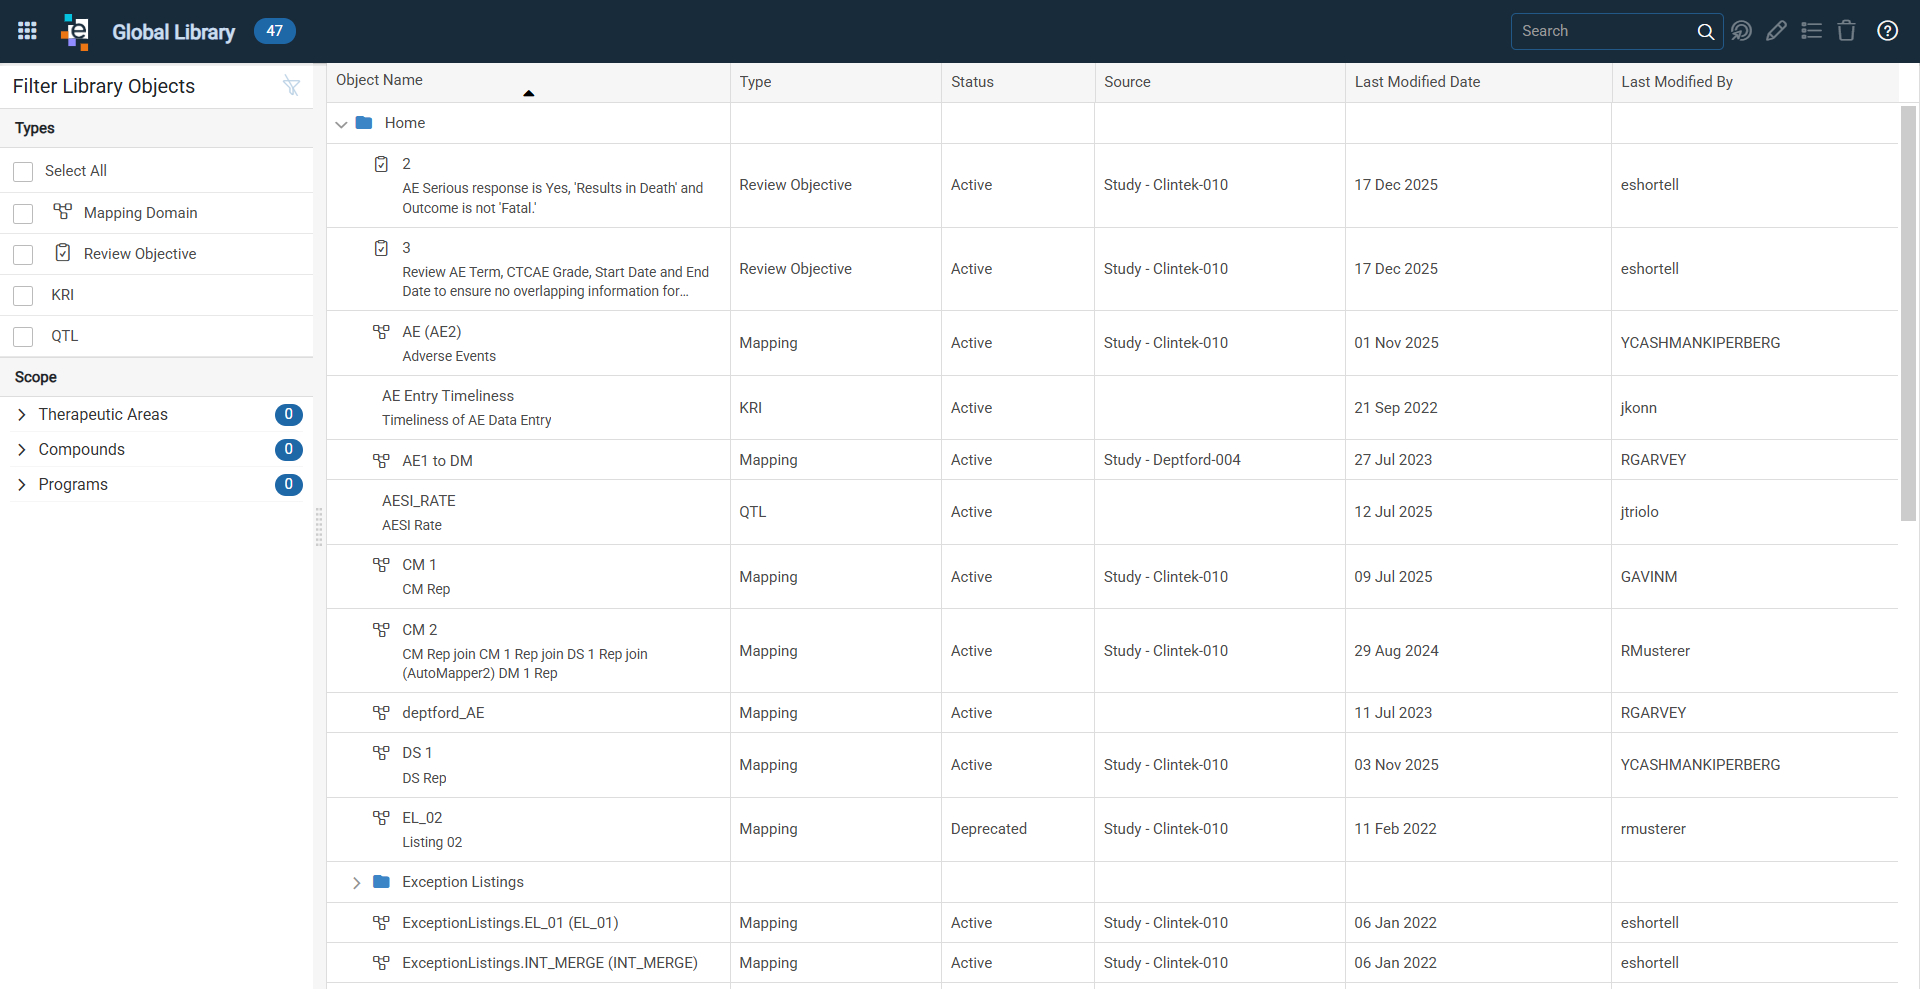Expand the Therapeutic Areas scope
Screen dimensions: 1920x989
[22, 415]
